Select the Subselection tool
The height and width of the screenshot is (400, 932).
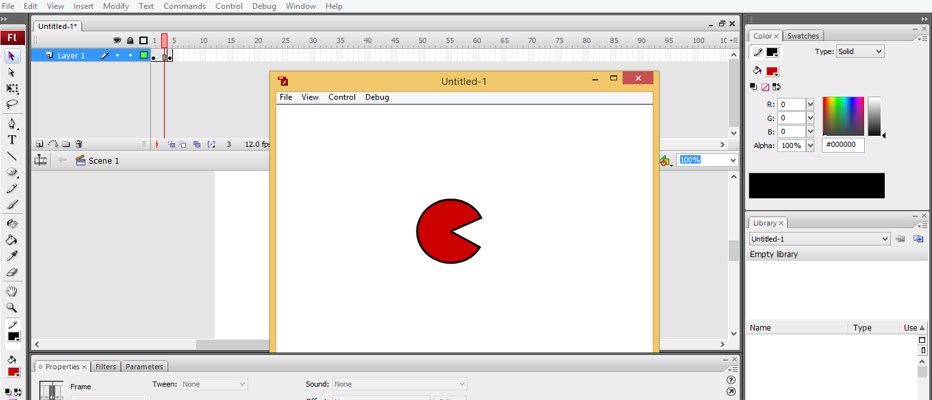(11, 72)
